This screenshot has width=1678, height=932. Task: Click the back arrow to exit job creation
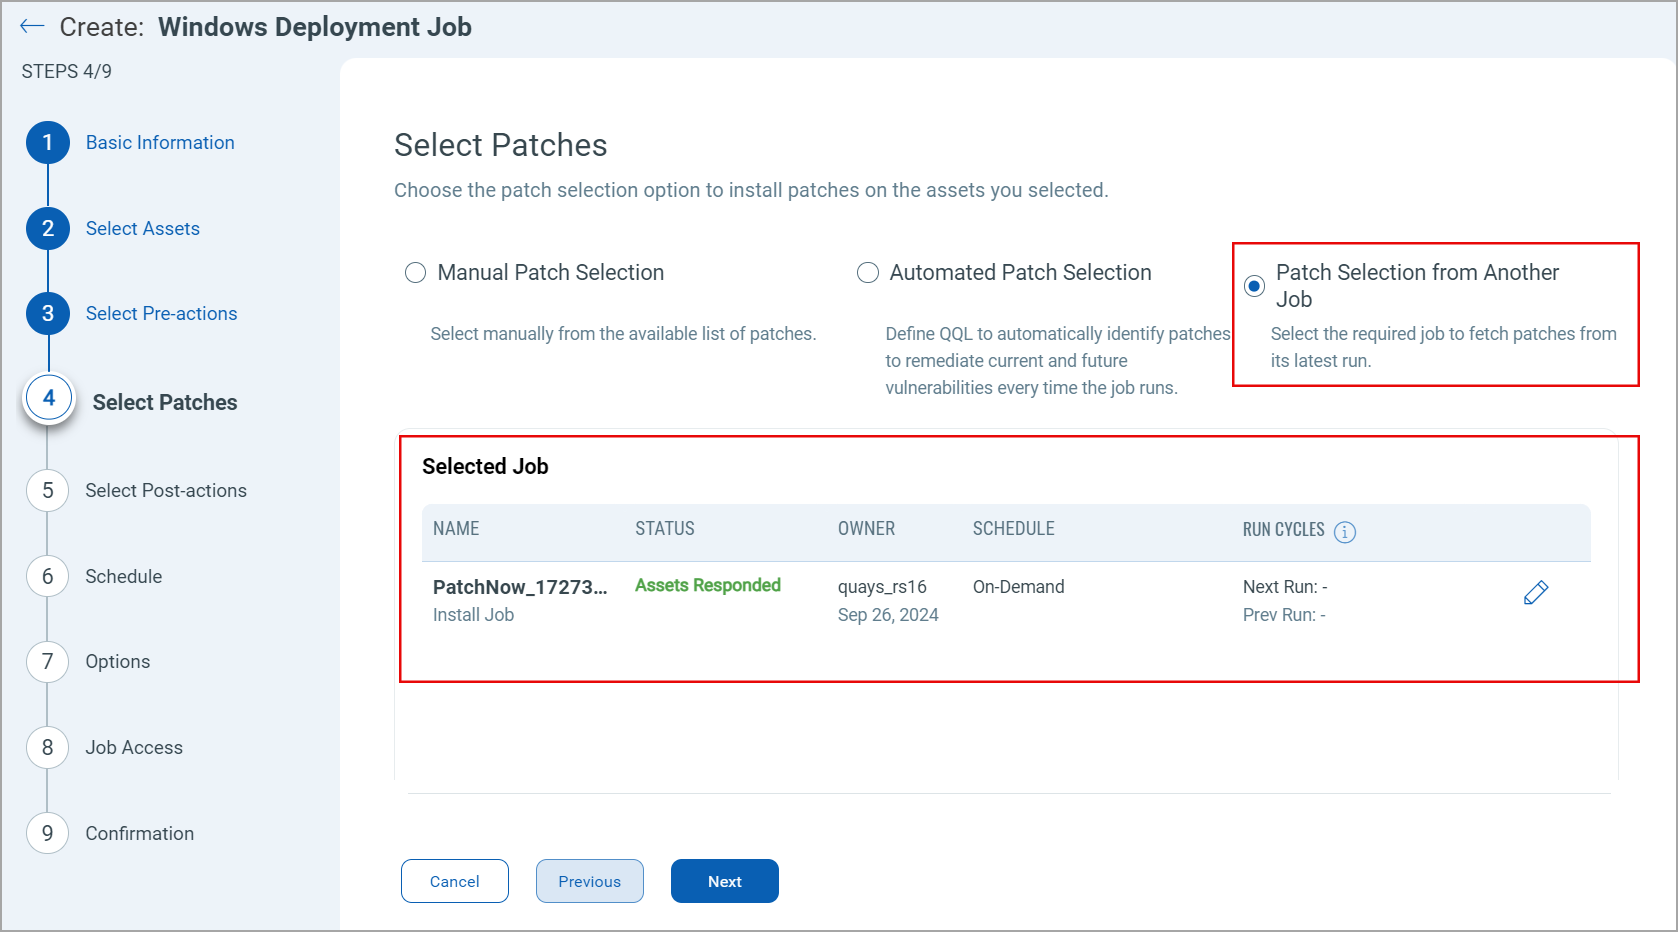tap(31, 26)
